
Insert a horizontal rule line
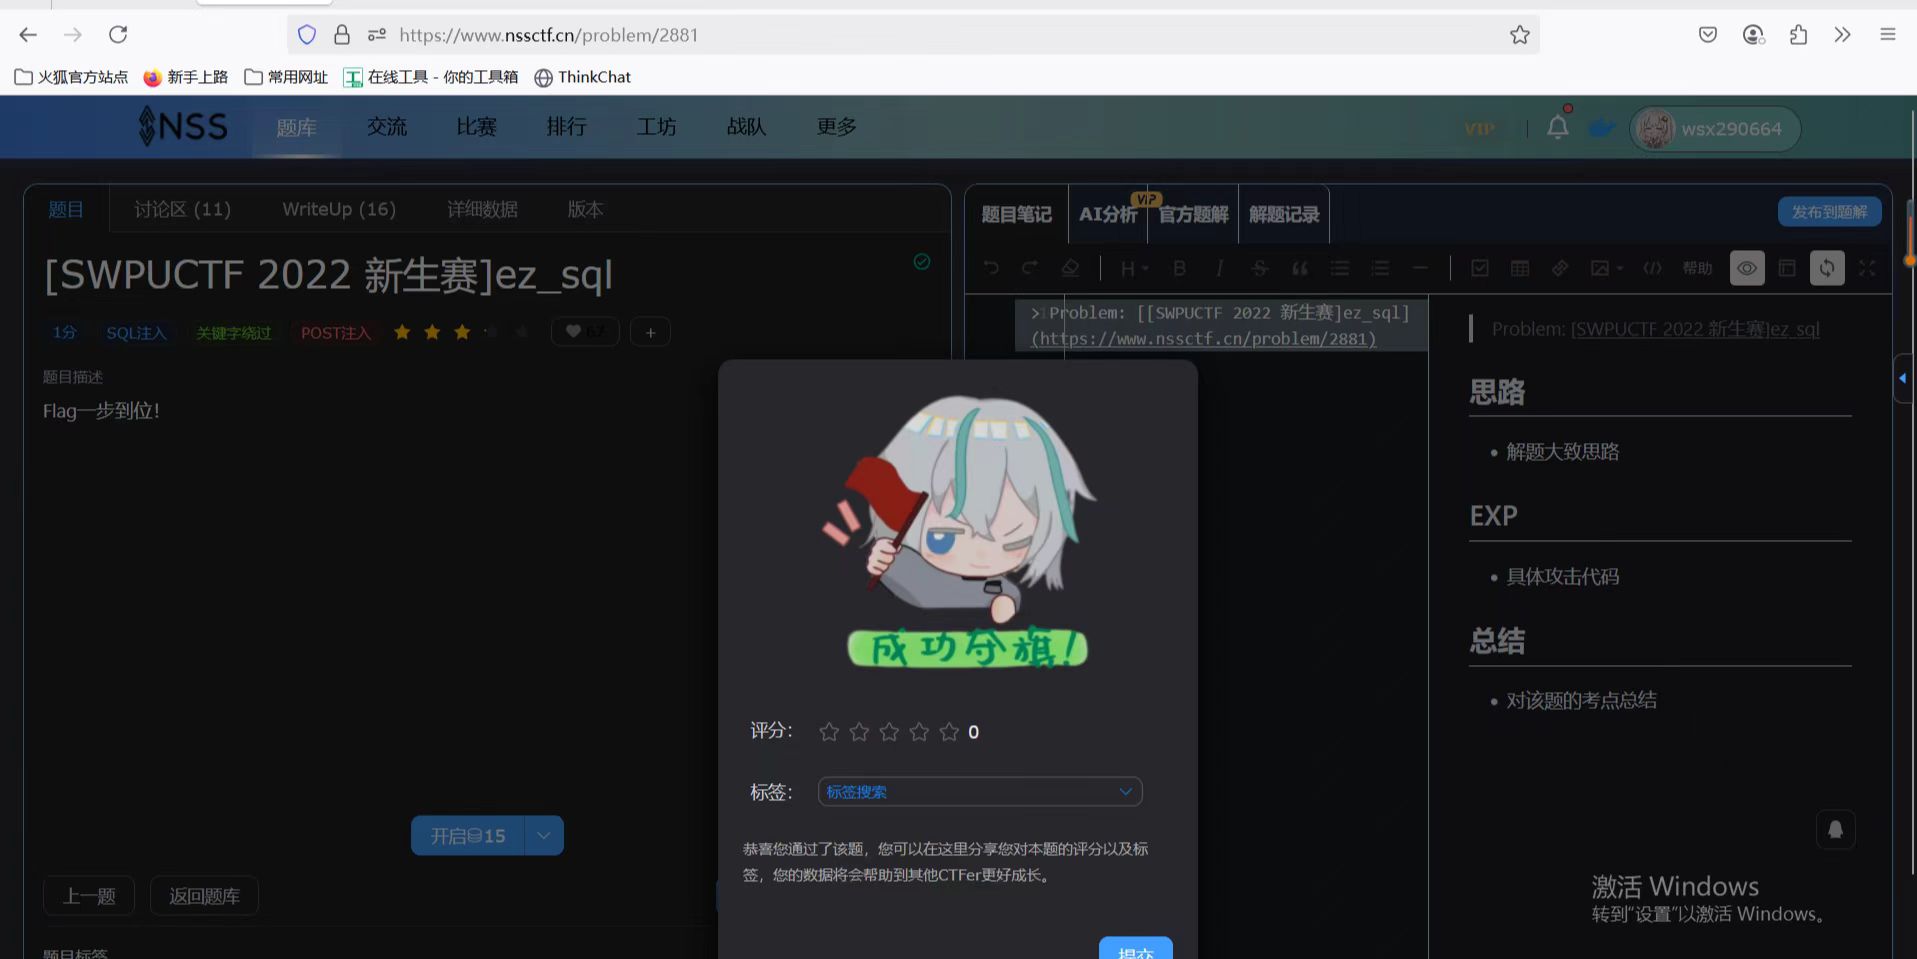1420,268
